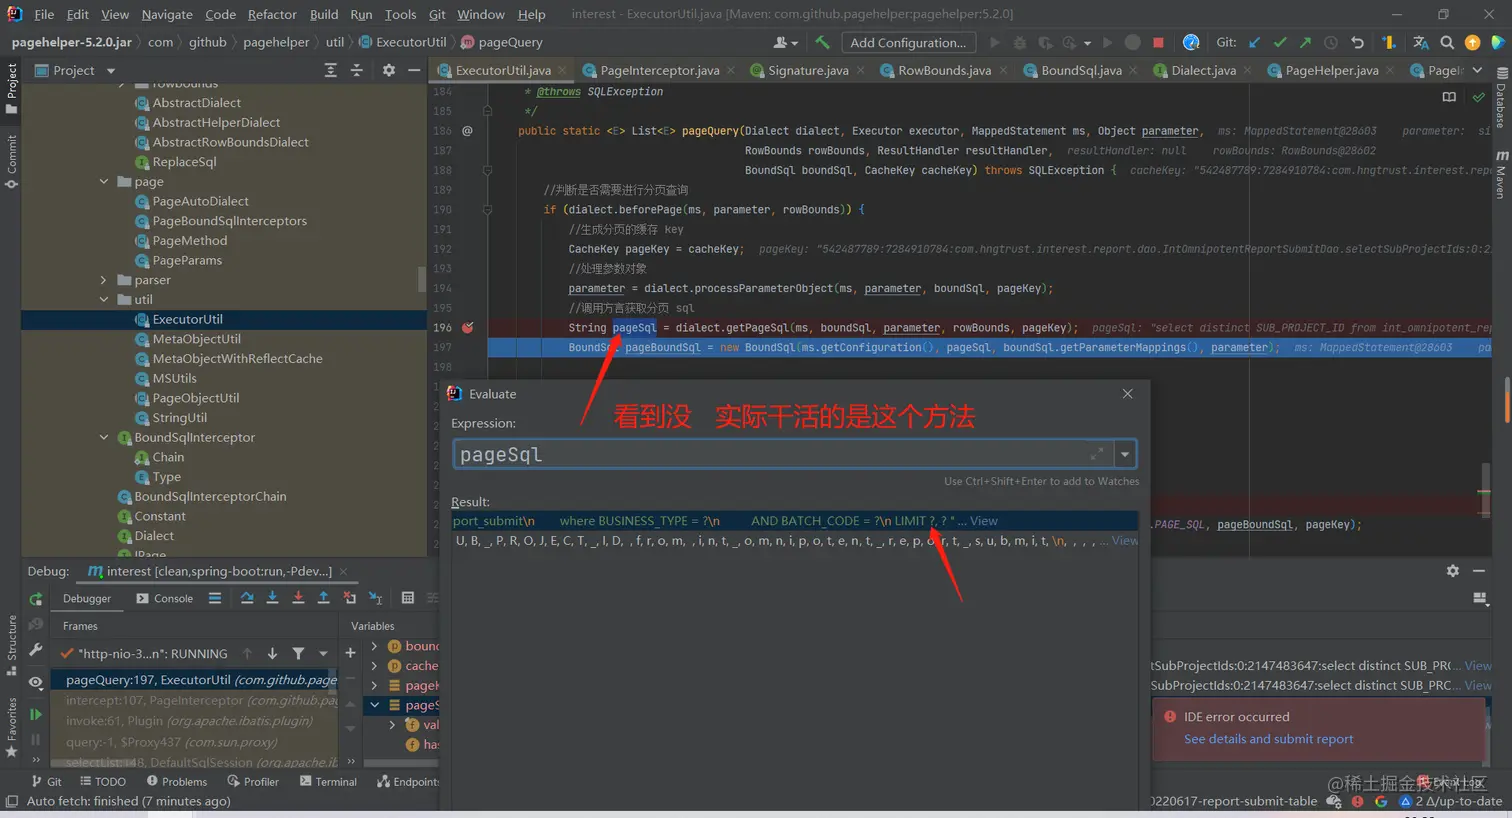The height and width of the screenshot is (818, 1512).
Task: Click the Build project hammer icon
Action: coord(822,42)
